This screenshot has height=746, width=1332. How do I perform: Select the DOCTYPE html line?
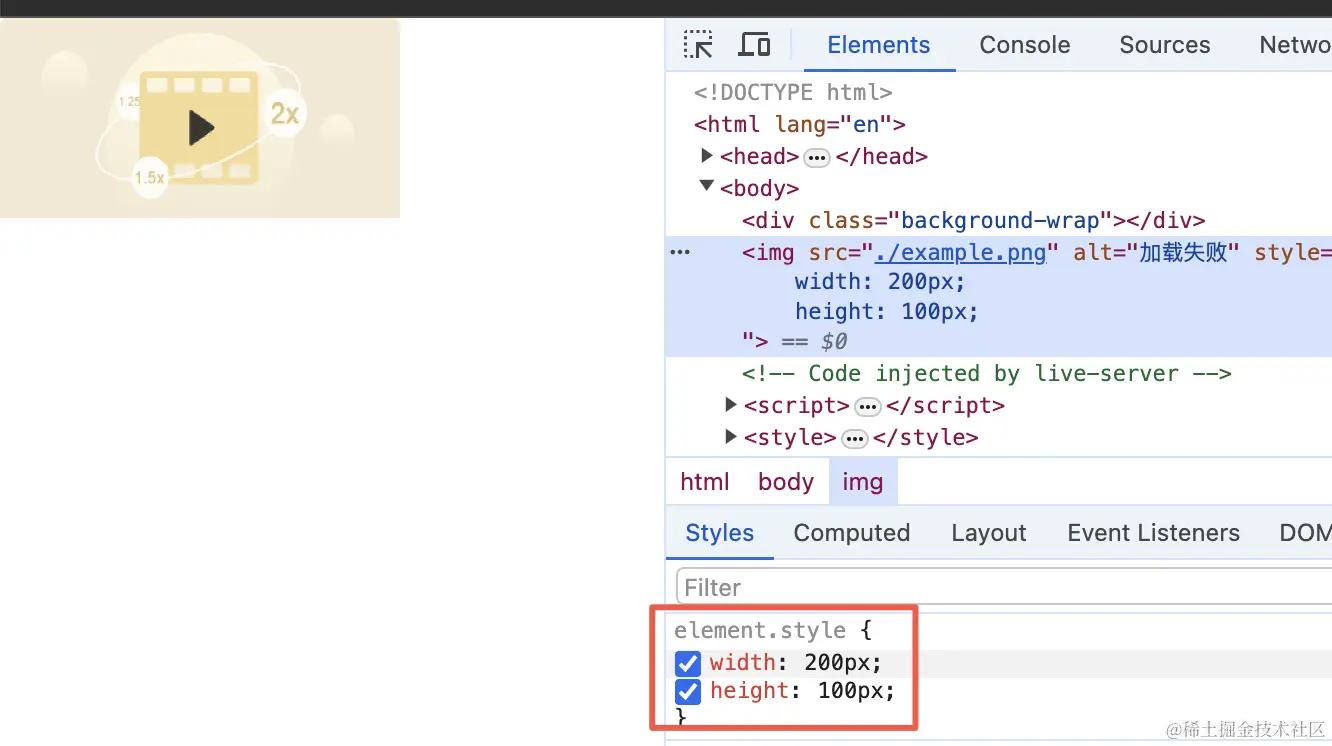click(793, 92)
